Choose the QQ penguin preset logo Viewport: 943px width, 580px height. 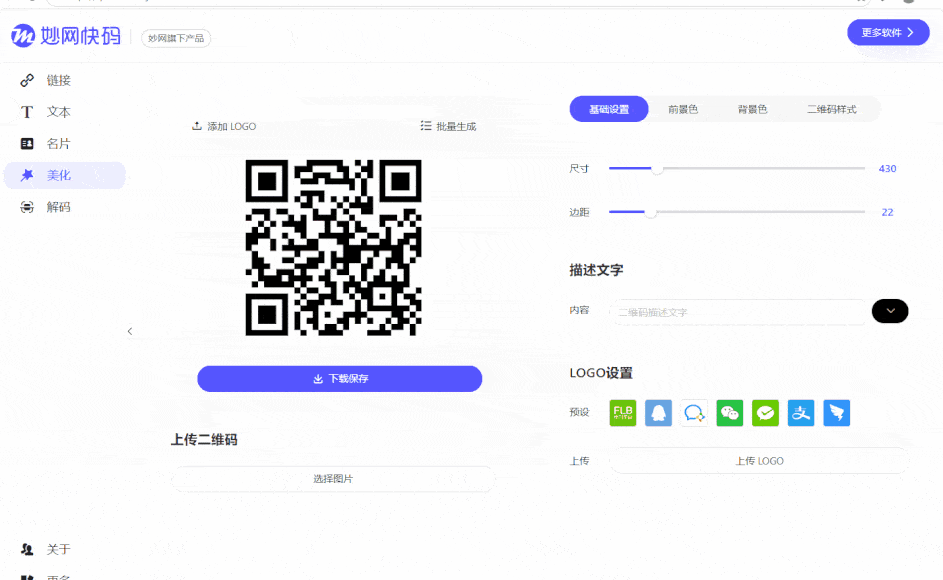point(658,413)
